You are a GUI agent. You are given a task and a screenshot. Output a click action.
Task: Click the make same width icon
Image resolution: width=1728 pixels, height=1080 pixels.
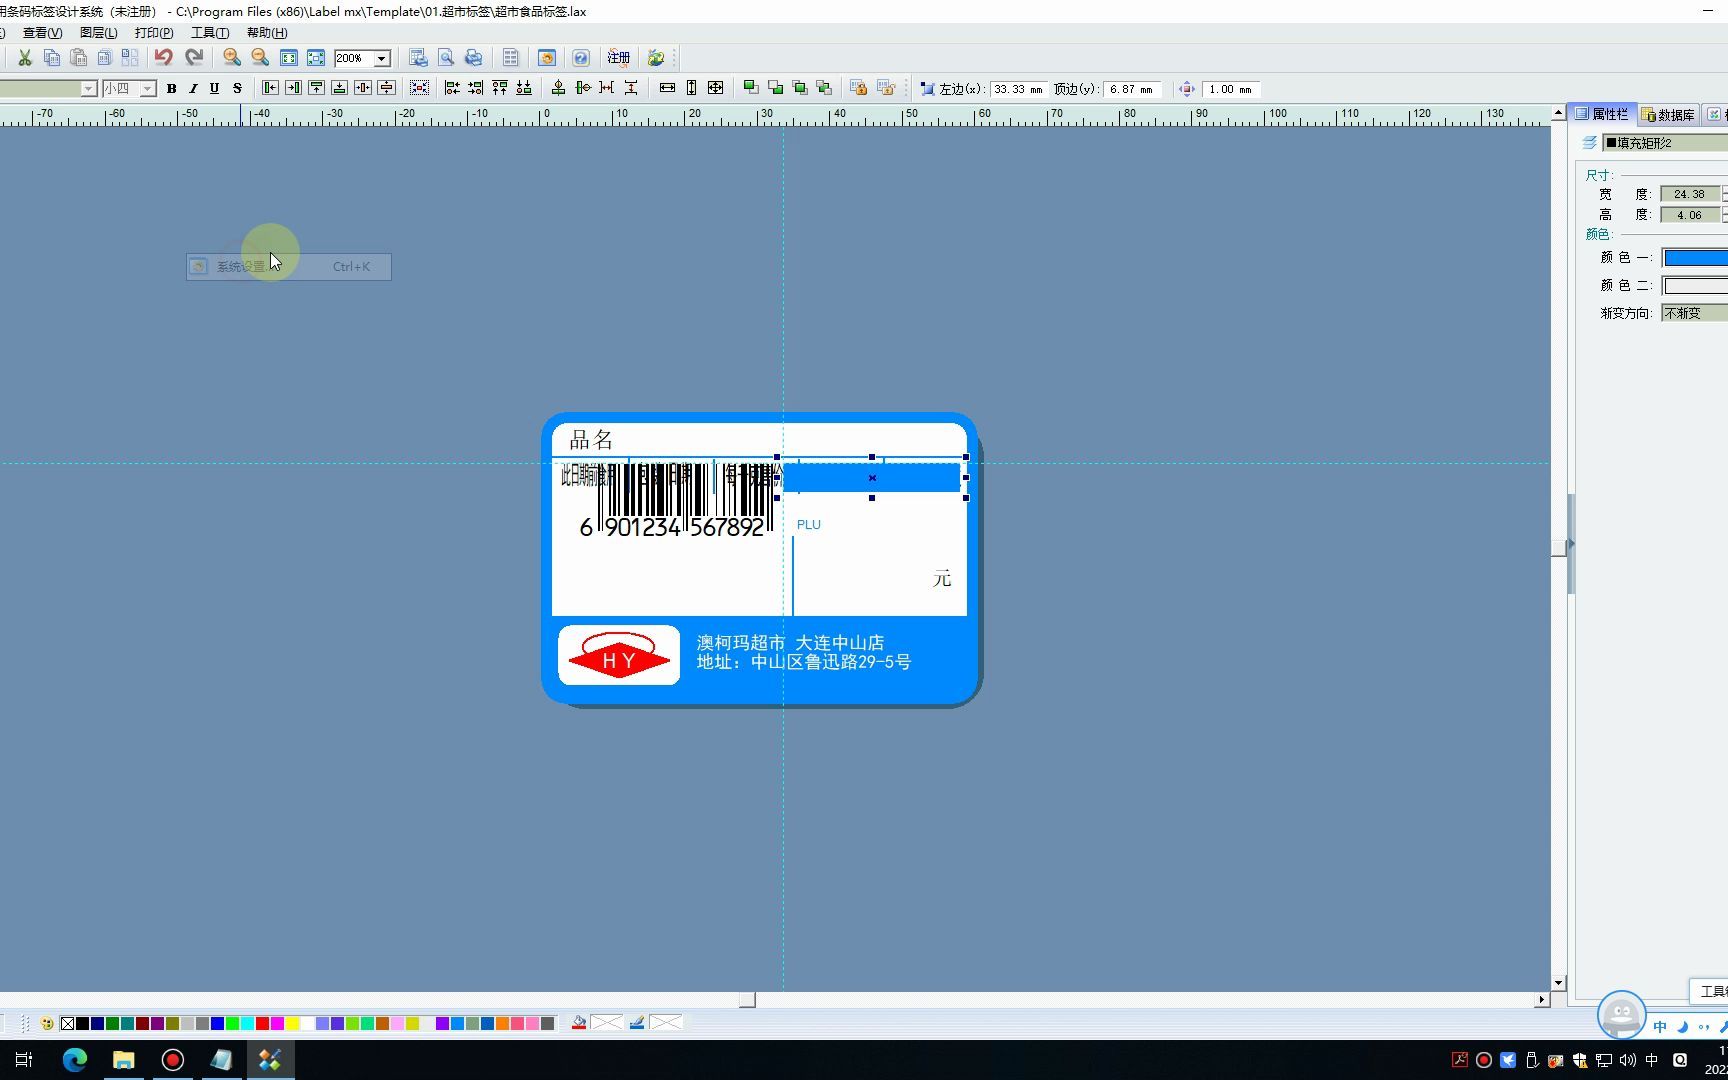point(667,88)
